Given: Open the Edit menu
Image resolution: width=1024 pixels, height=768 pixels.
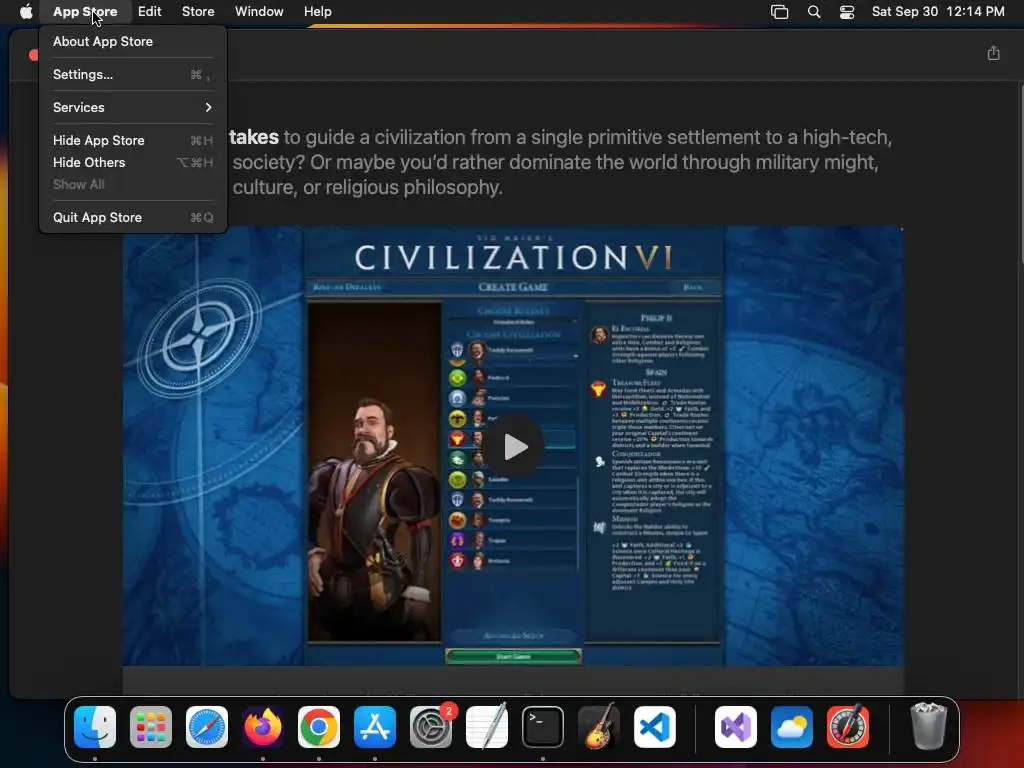Looking at the screenshot, I should (150, 12).
